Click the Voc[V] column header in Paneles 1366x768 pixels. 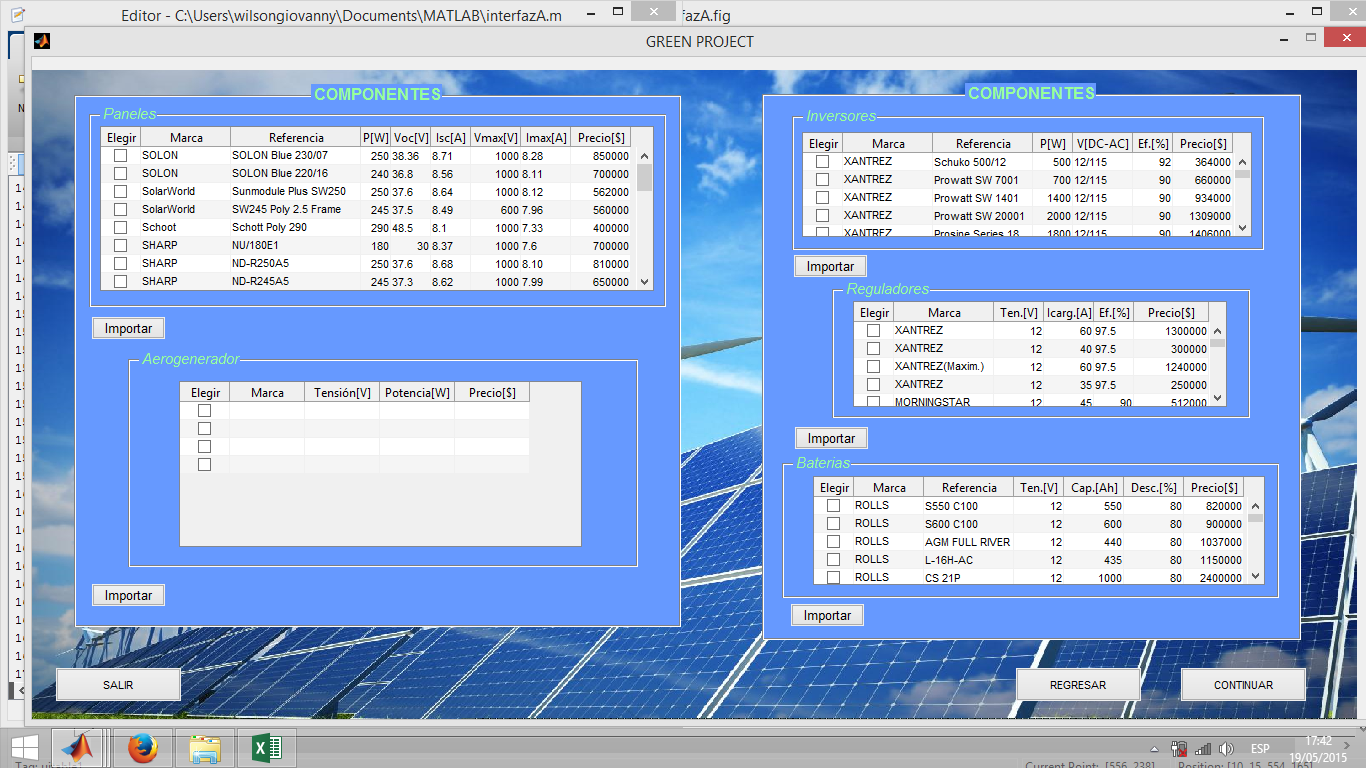point(411,138)
